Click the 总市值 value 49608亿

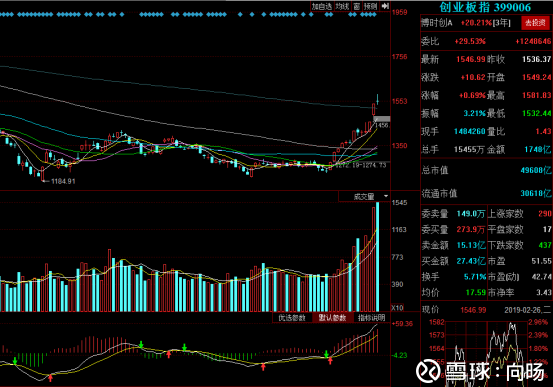[x=536, y=170]
